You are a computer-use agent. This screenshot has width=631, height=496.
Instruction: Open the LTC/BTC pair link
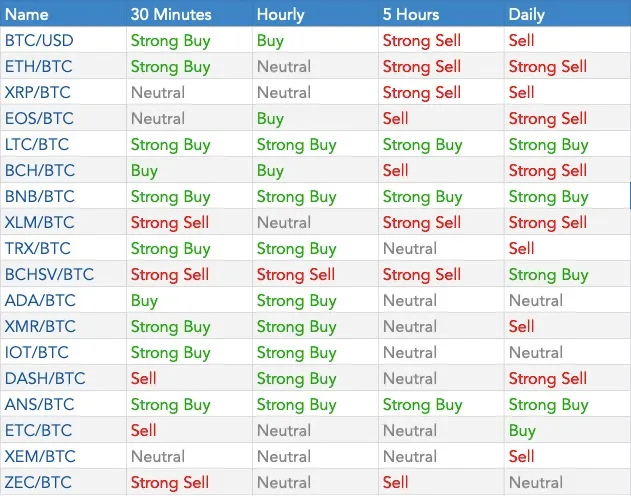point(37,144)
